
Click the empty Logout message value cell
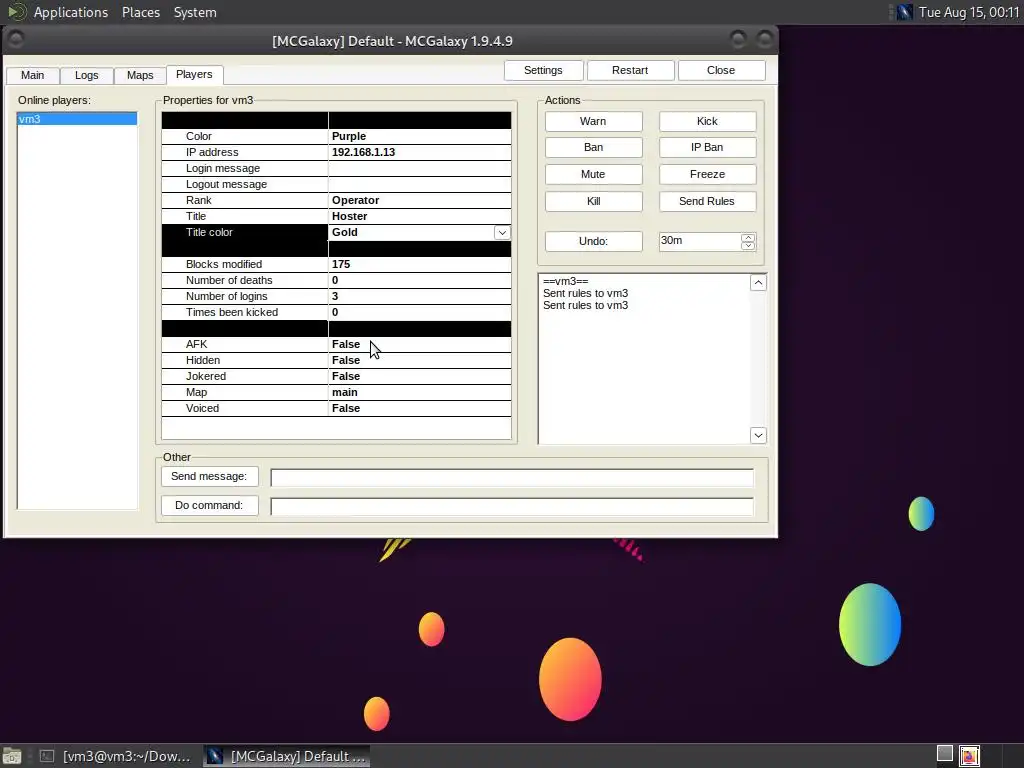419,184
